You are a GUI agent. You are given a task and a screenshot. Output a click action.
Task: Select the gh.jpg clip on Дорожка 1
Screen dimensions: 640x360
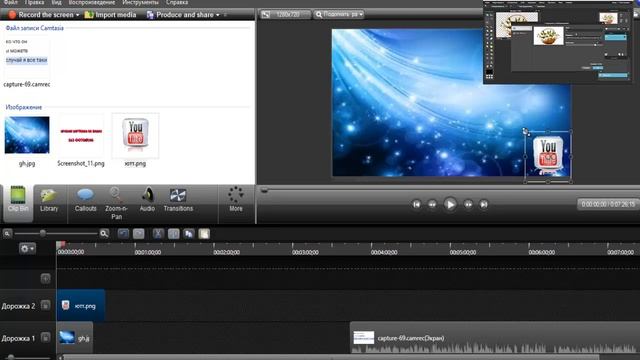tap(75, 338)
